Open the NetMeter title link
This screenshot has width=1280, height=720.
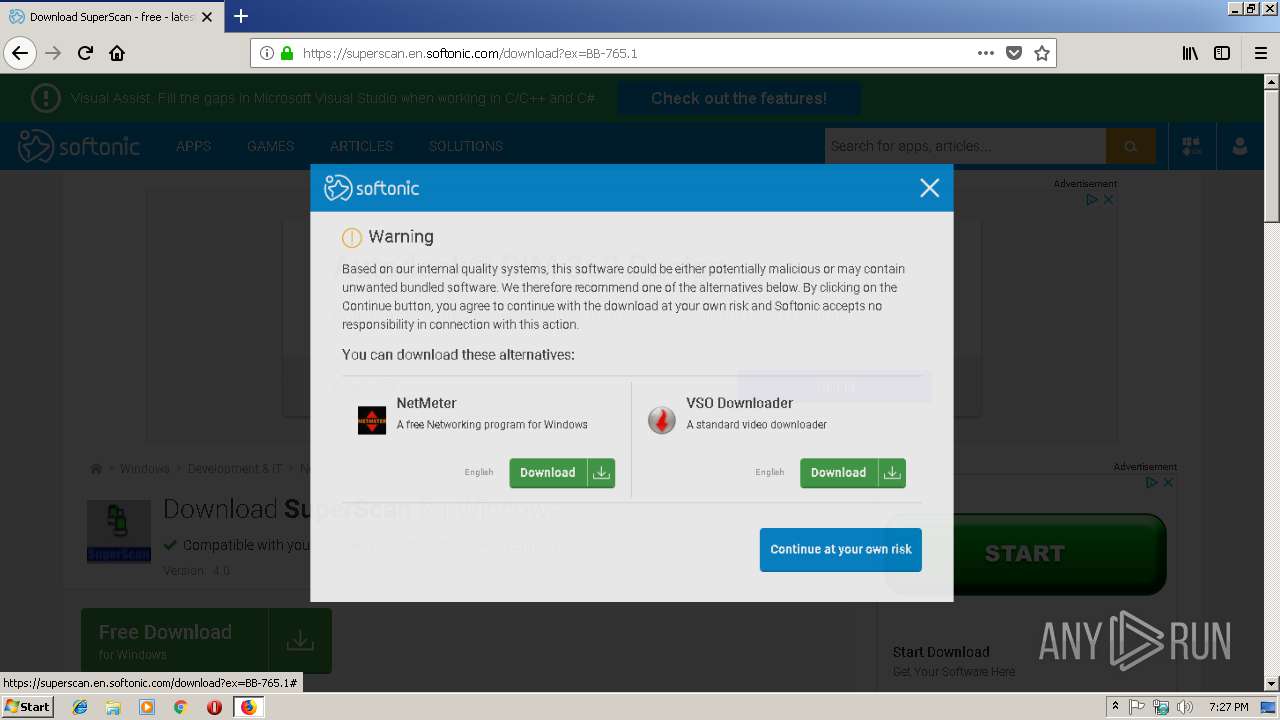coord(426,403)
